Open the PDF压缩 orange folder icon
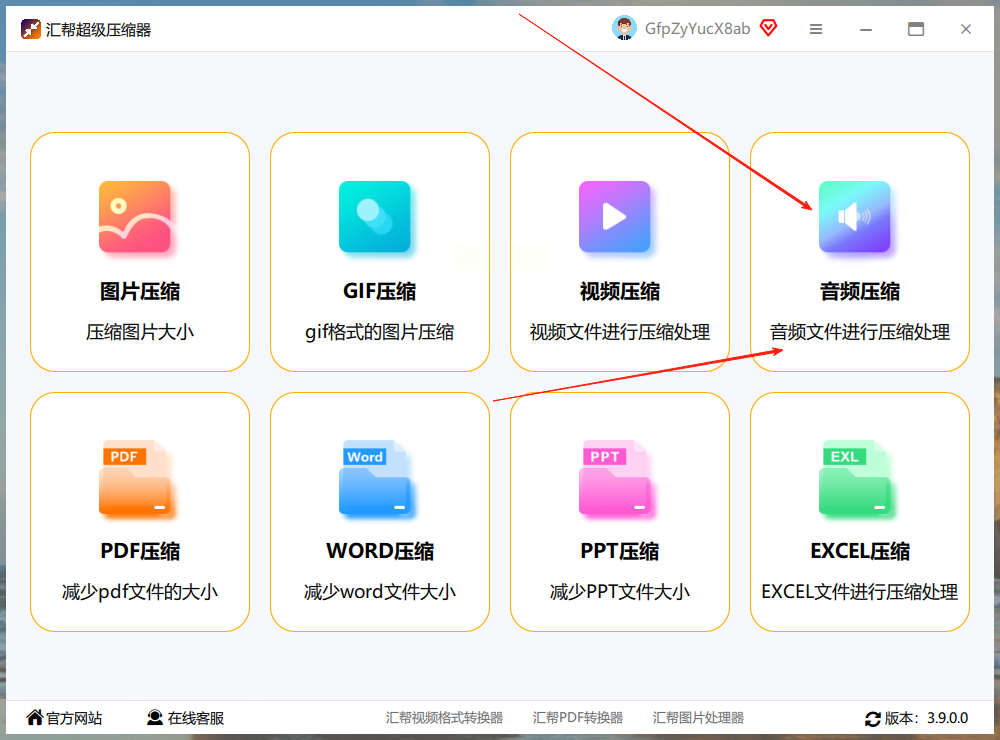 point(135,477)
